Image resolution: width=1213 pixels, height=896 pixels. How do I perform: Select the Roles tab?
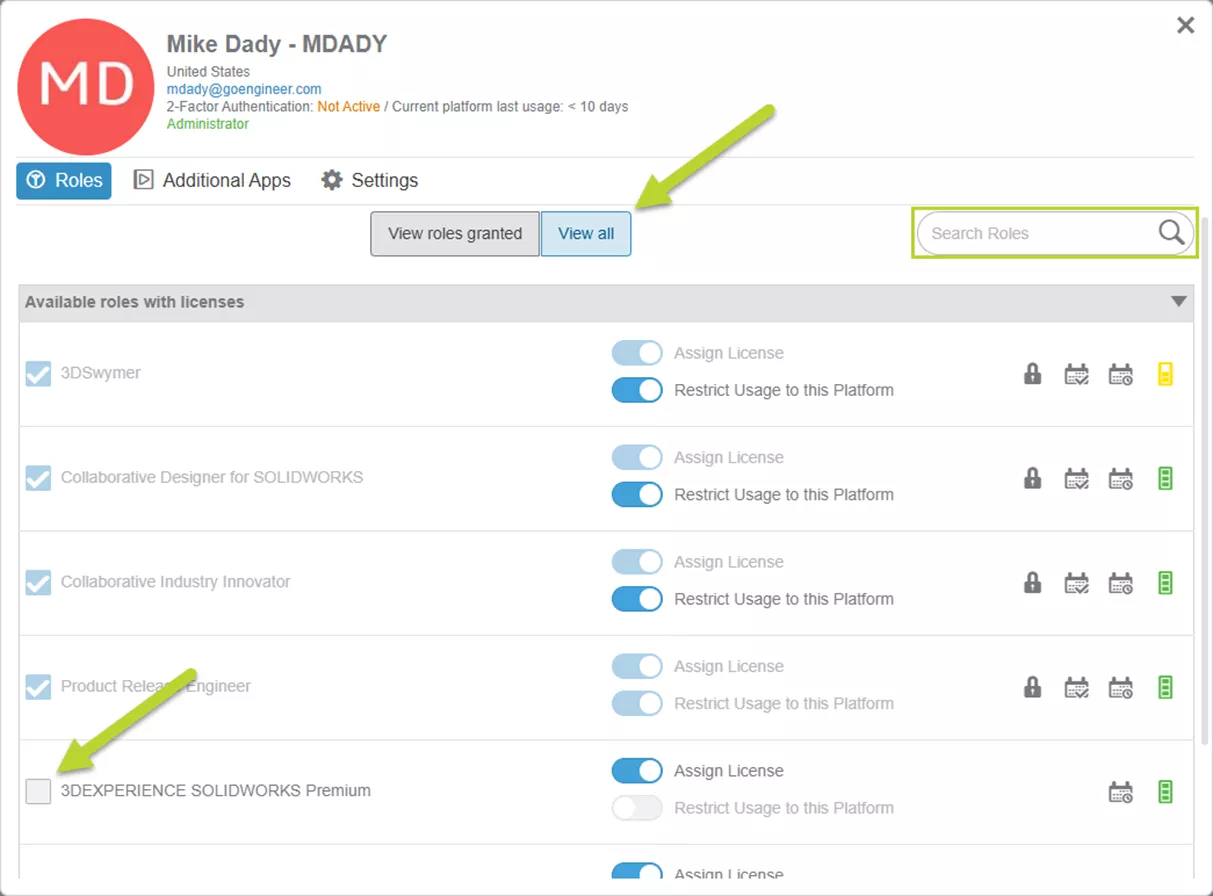[63, 180]
